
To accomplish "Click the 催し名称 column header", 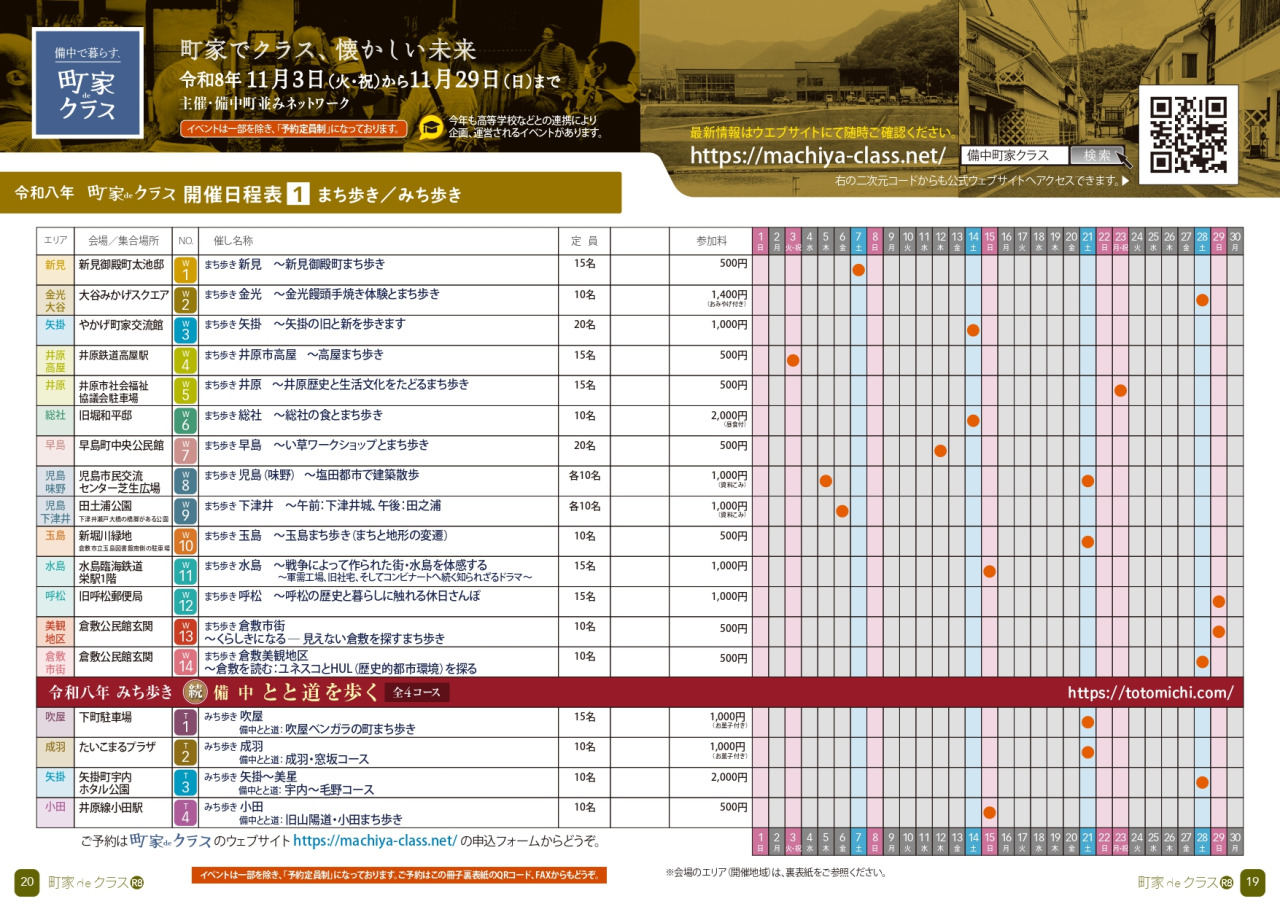I will (x=233, y=241).
